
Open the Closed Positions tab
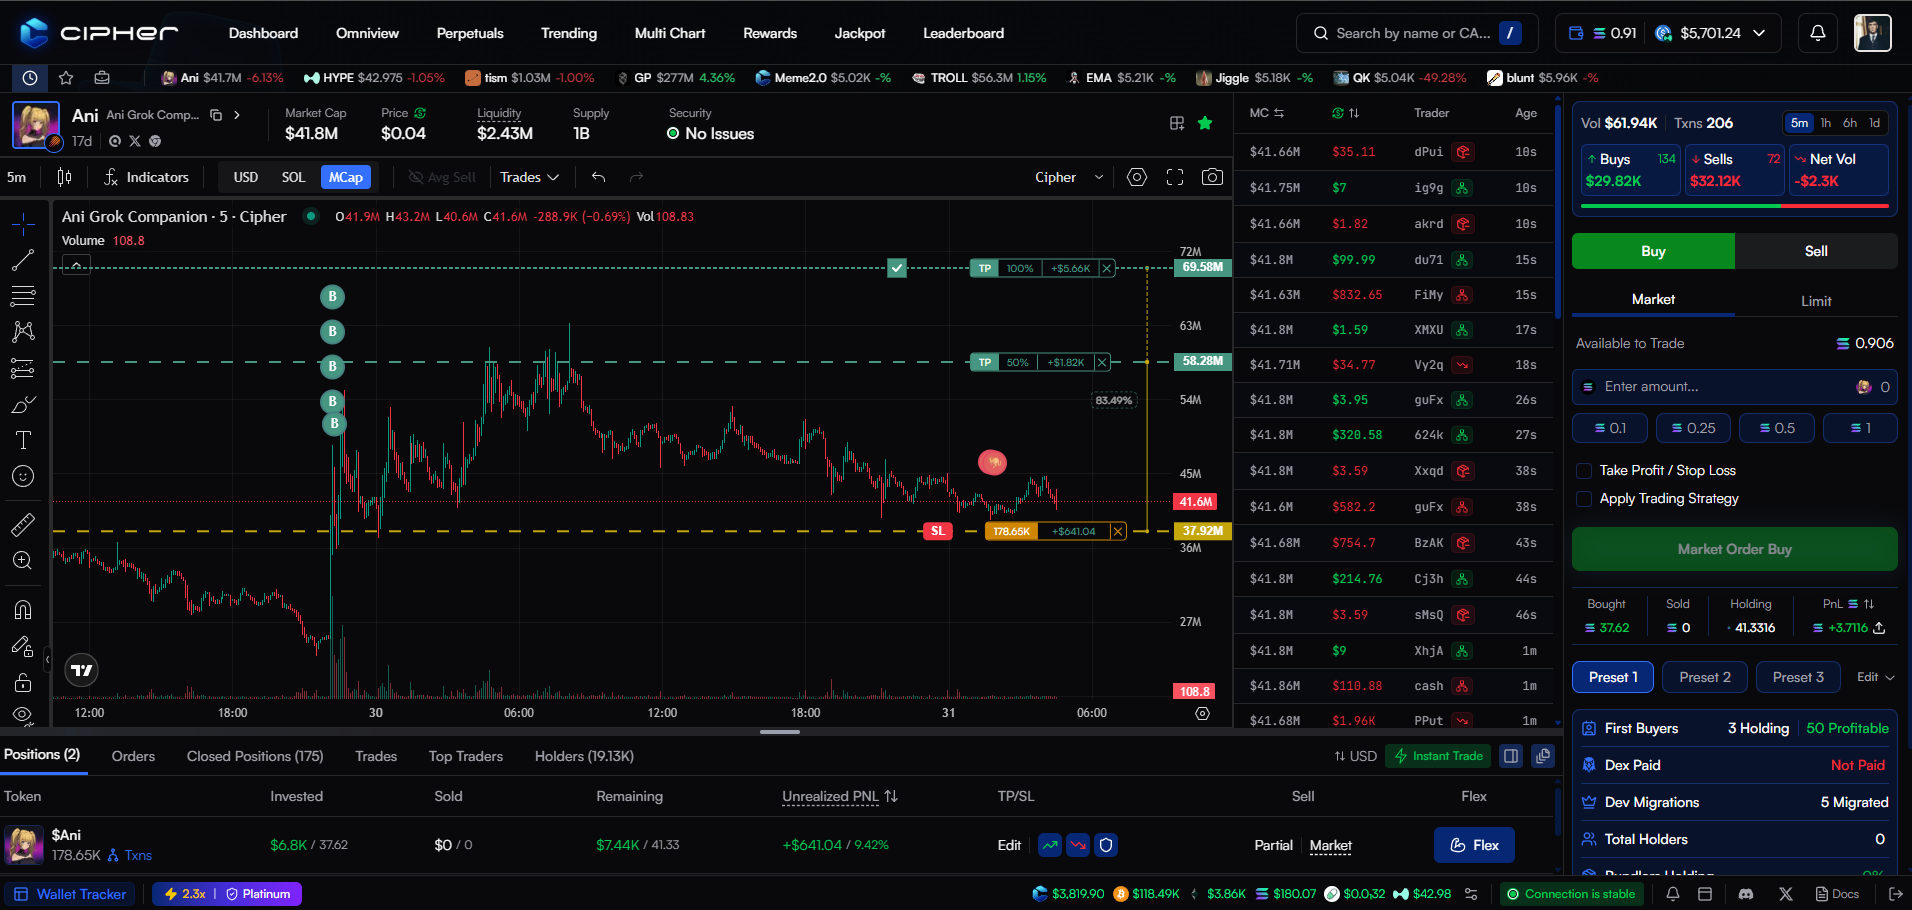click(254, 756)
